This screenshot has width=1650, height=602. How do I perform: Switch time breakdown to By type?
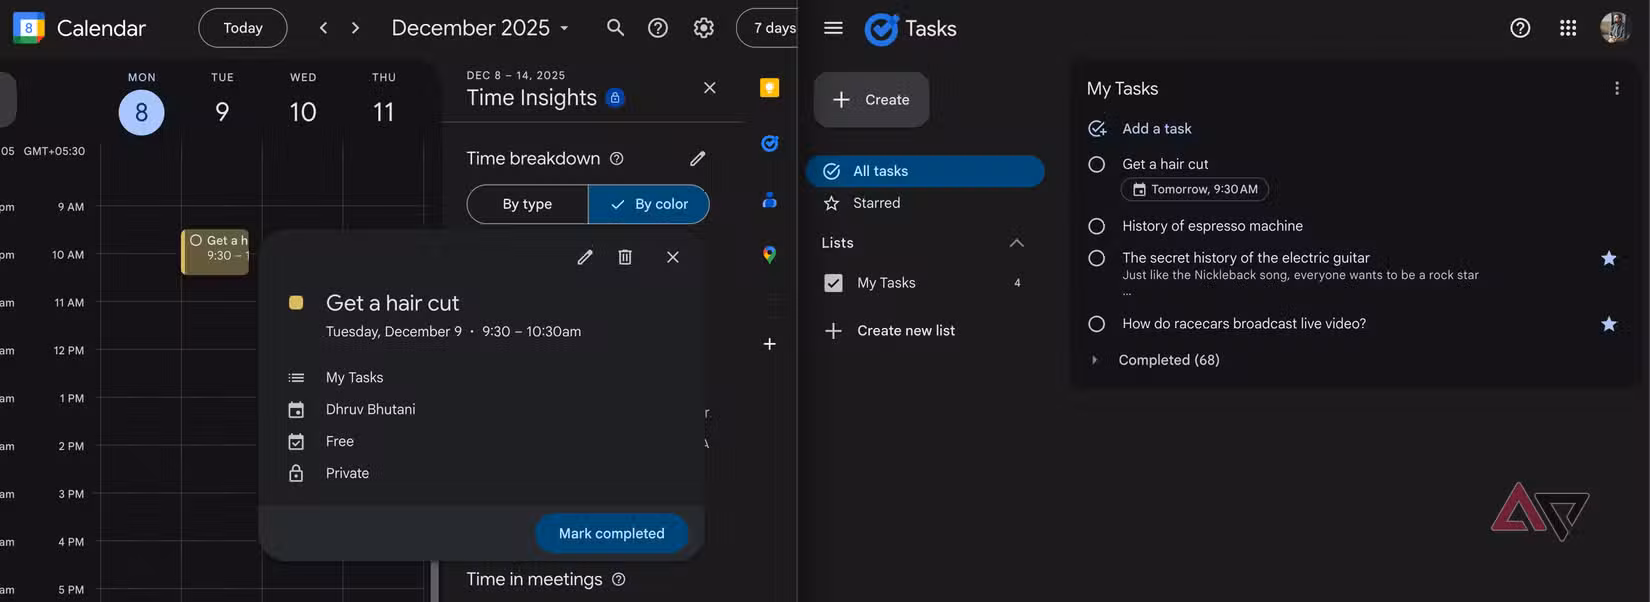[527, 204]
